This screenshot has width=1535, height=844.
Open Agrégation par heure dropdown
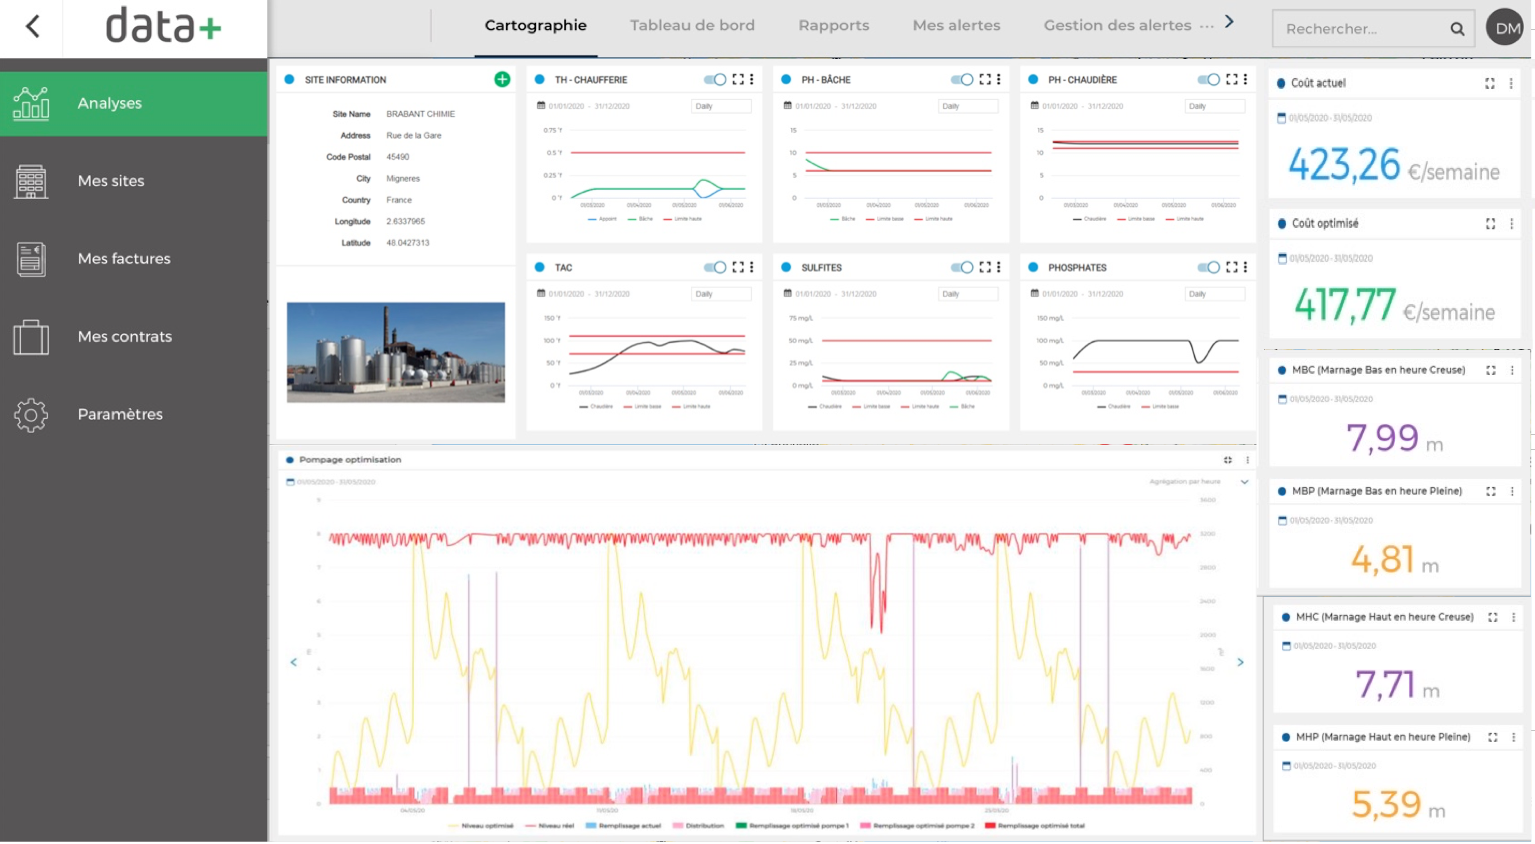coord(1199,482)
